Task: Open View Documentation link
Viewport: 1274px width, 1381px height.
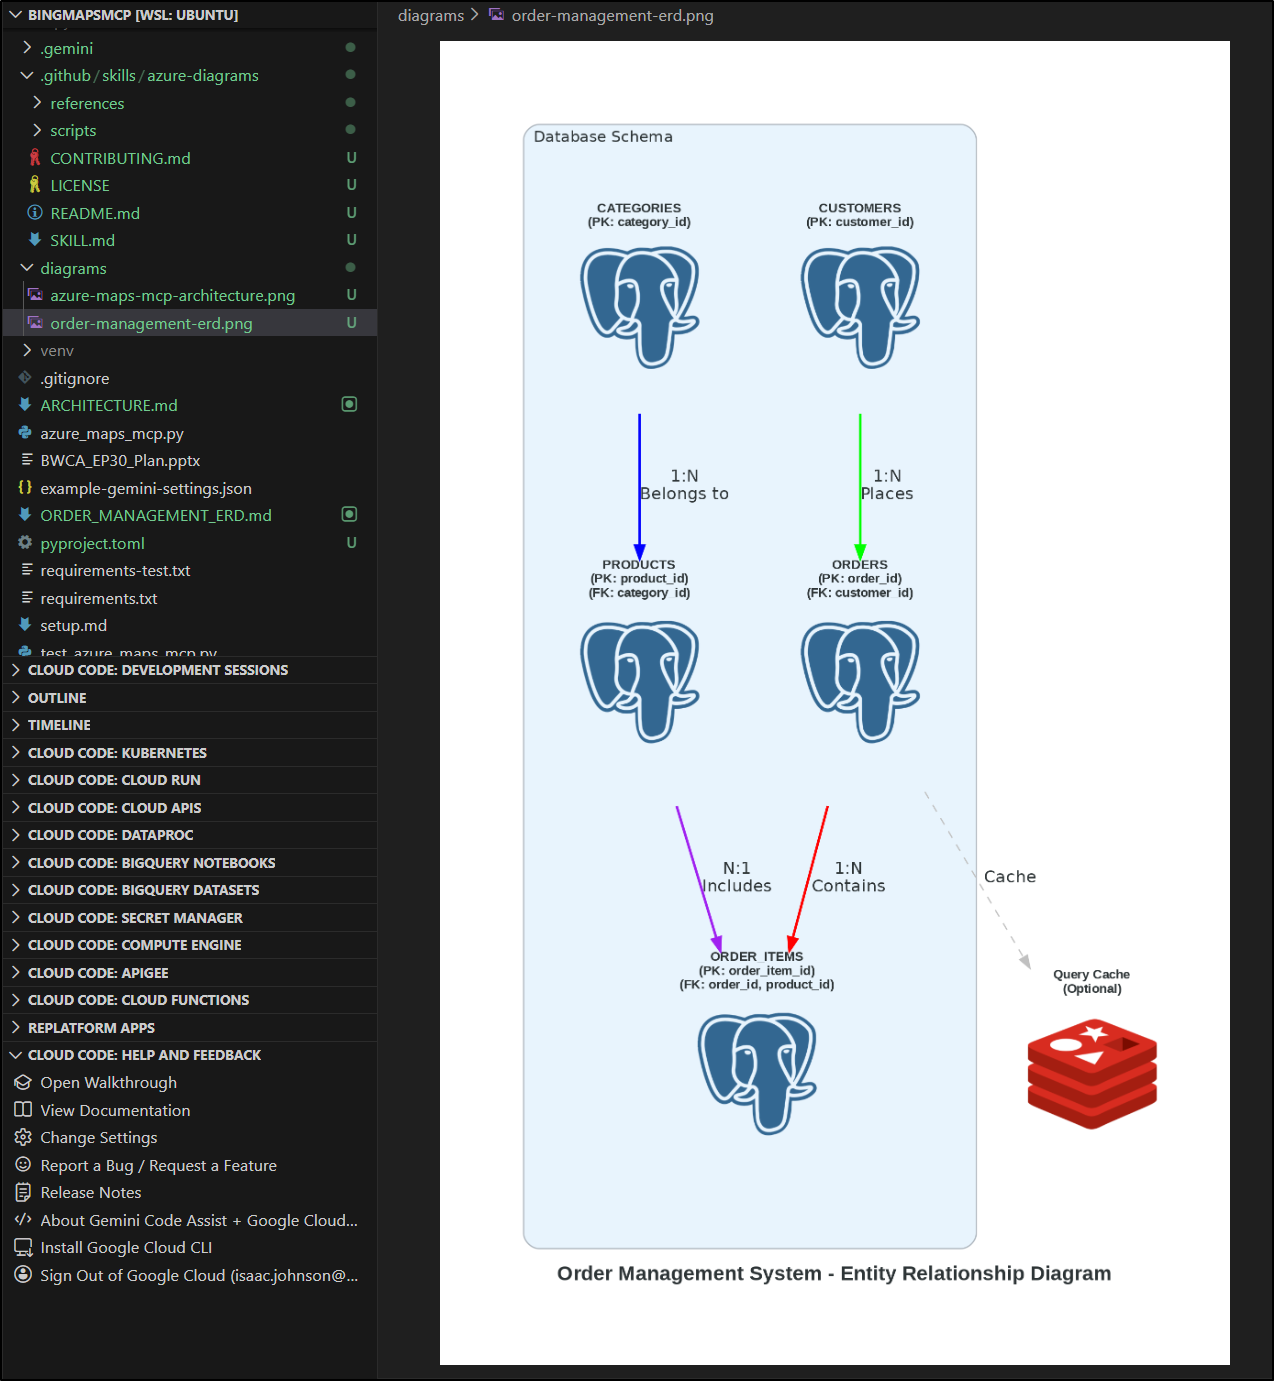Action: (x=115, y=1111)
